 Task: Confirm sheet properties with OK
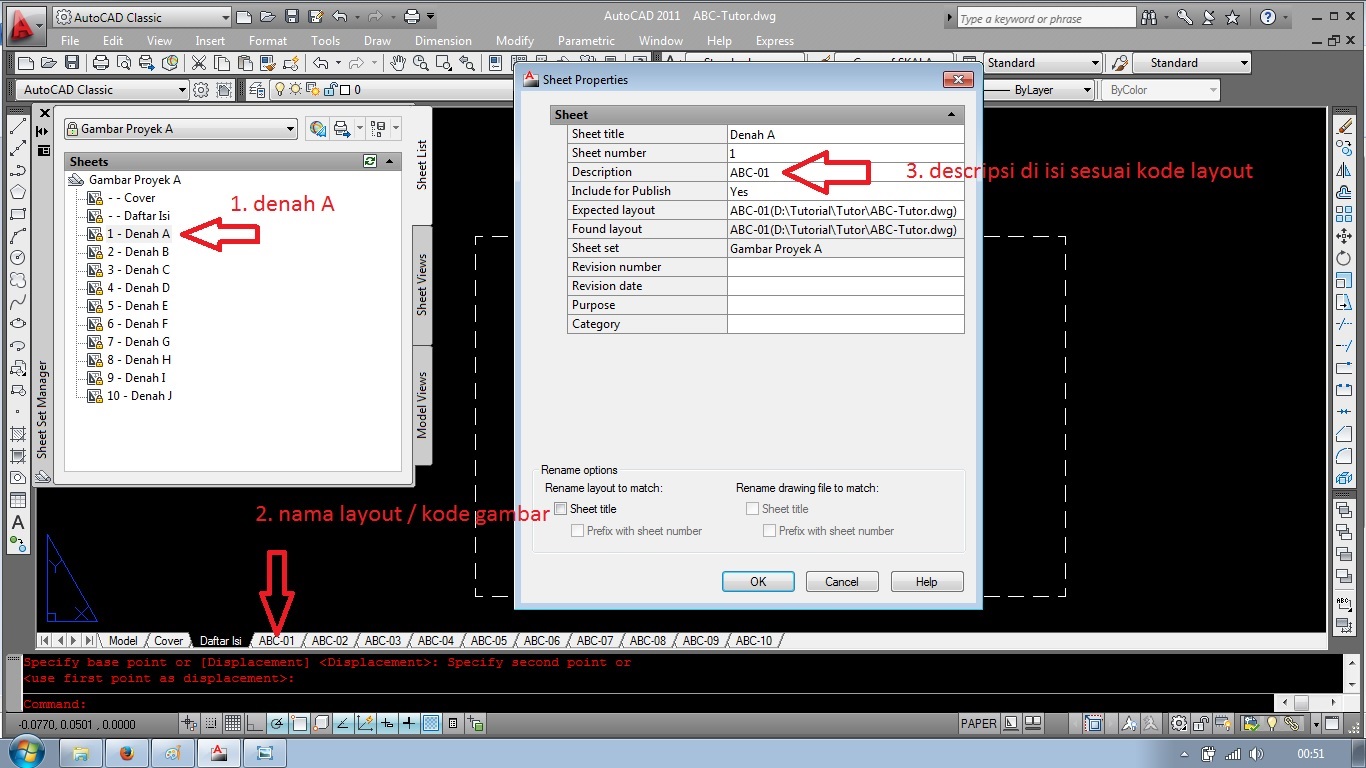[x=757, y=580]
